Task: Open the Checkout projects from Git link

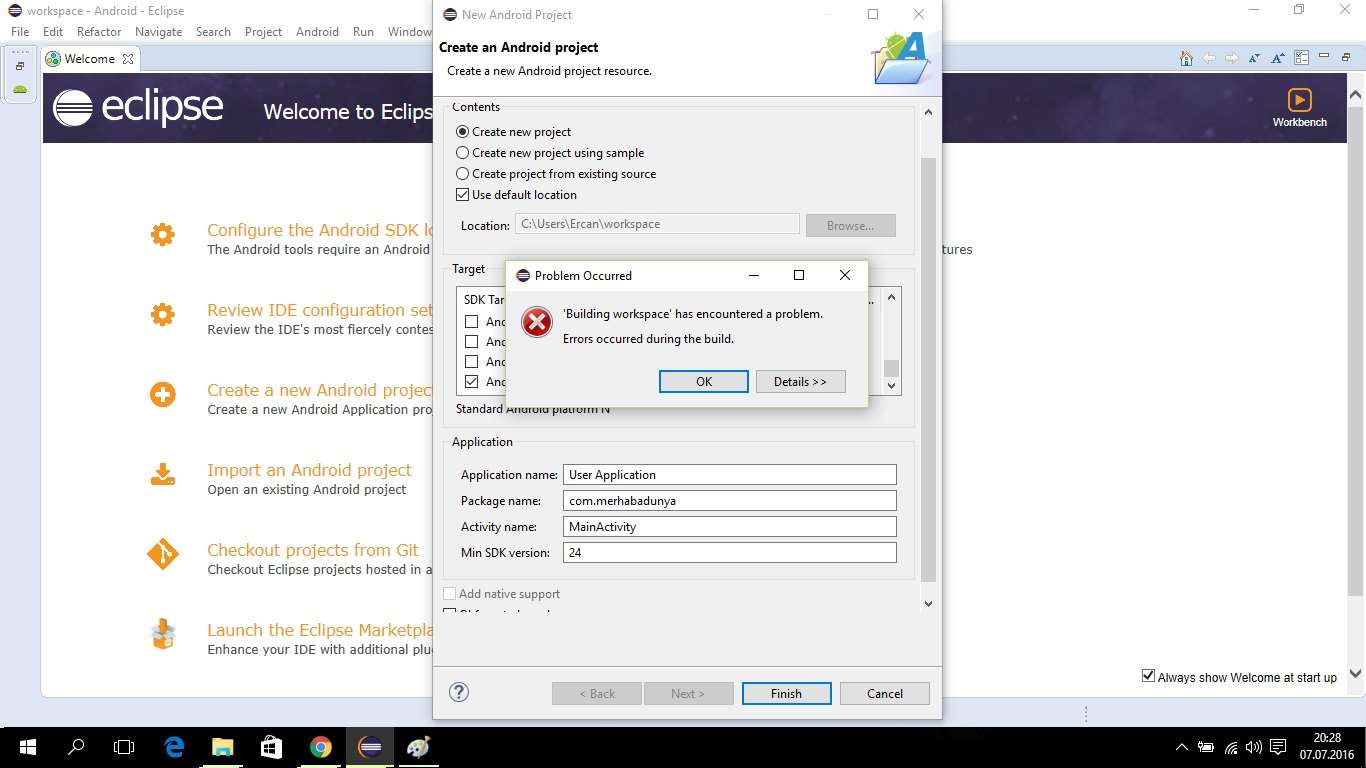Action: point(313,550)
